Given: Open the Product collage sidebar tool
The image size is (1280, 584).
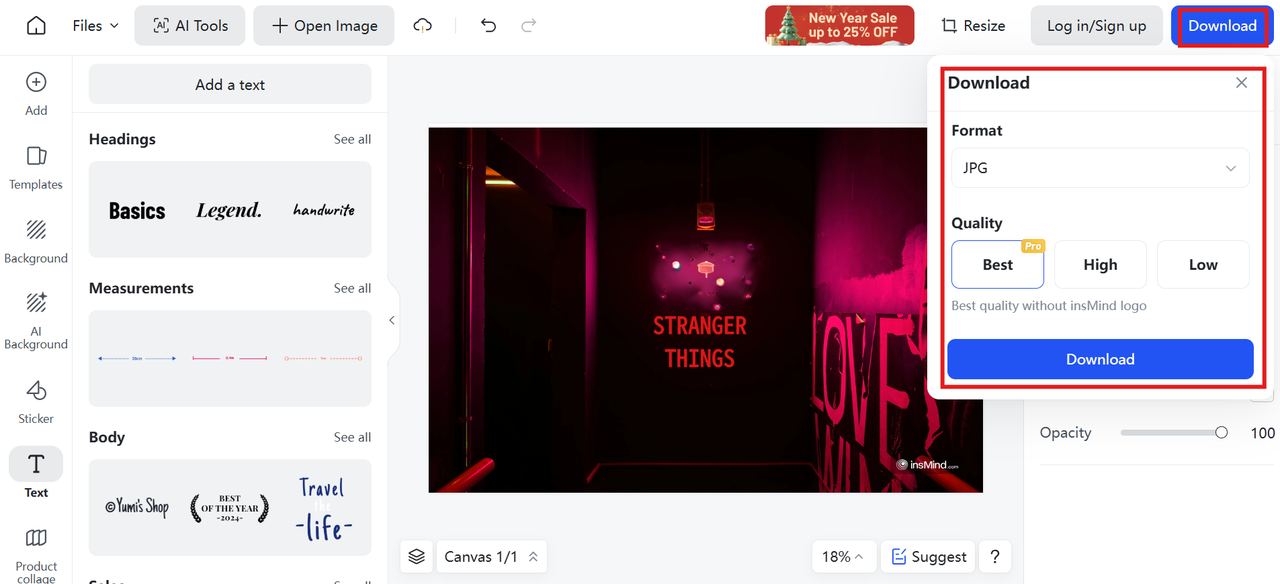Looking at the screenshot, I should tap(36, 554).
